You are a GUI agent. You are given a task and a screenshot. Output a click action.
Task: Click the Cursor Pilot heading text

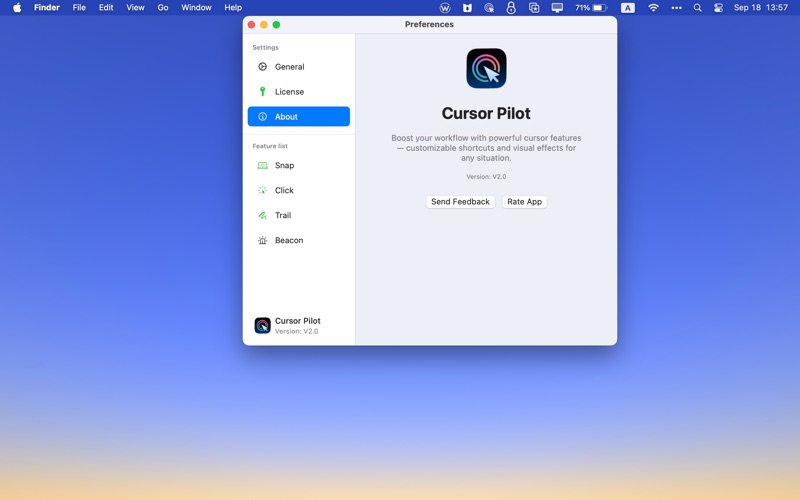[x=486, y=113]
